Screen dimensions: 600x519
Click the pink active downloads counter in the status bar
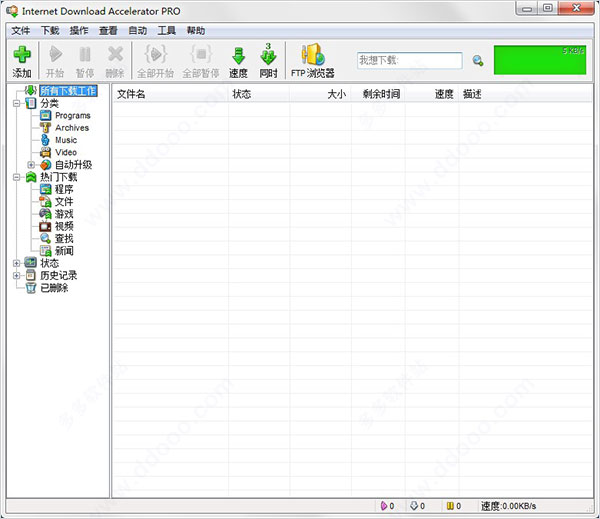click(387, 506)
